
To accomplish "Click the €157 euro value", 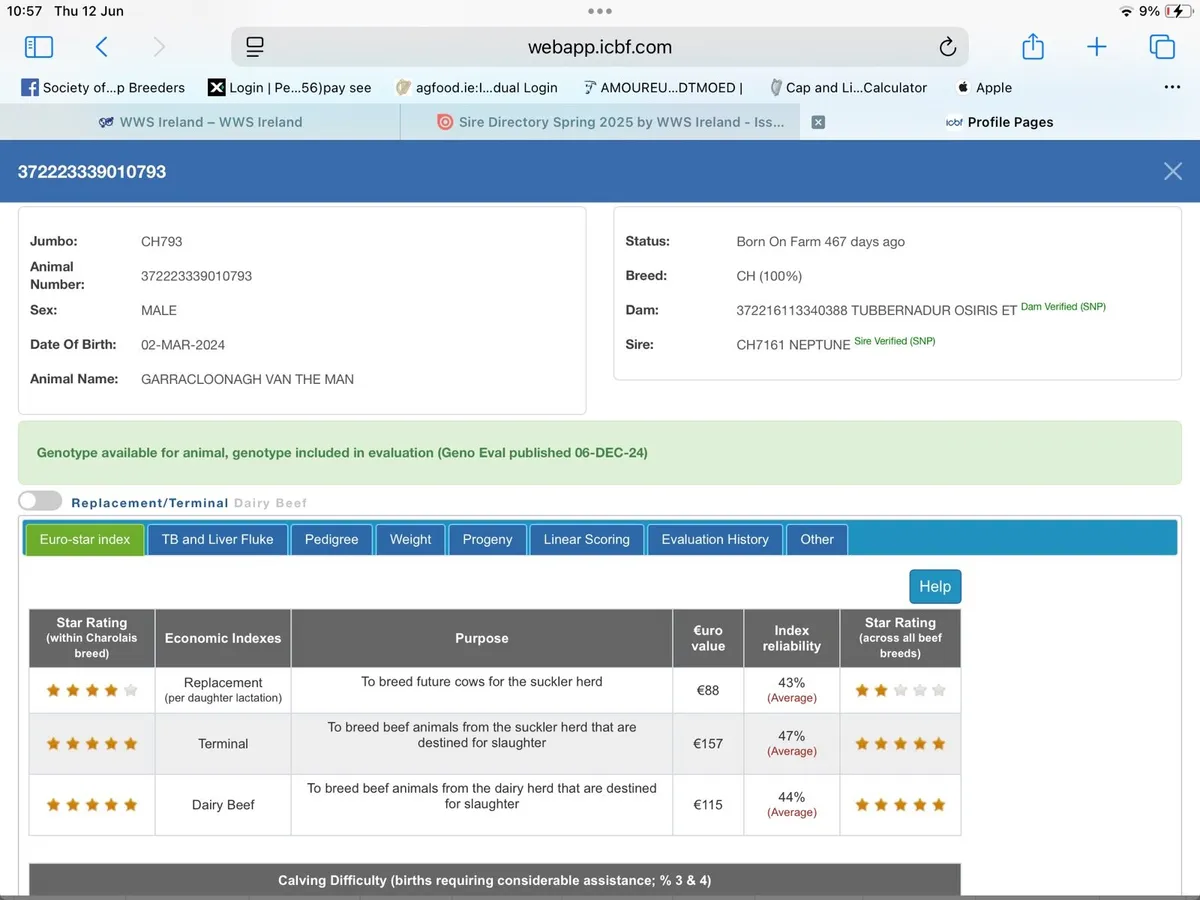I will 708,743.
